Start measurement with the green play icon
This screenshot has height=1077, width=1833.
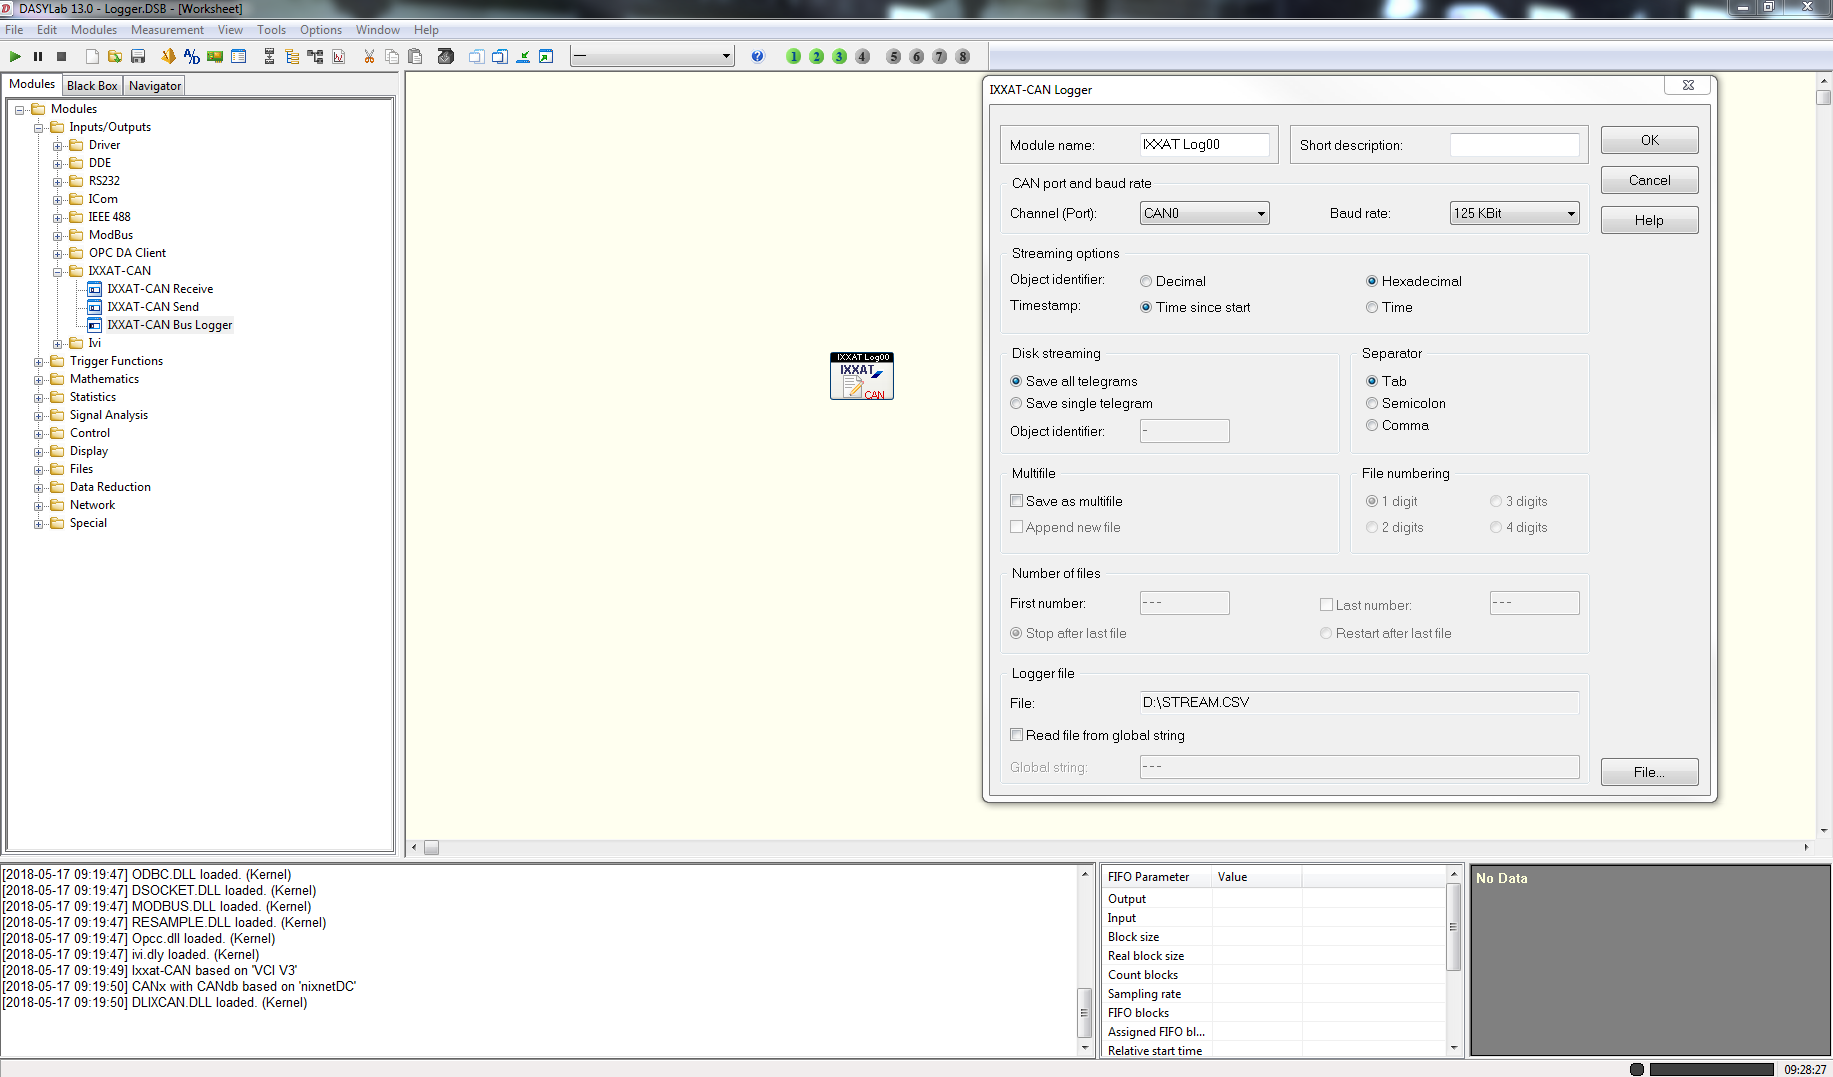point(15,57)
